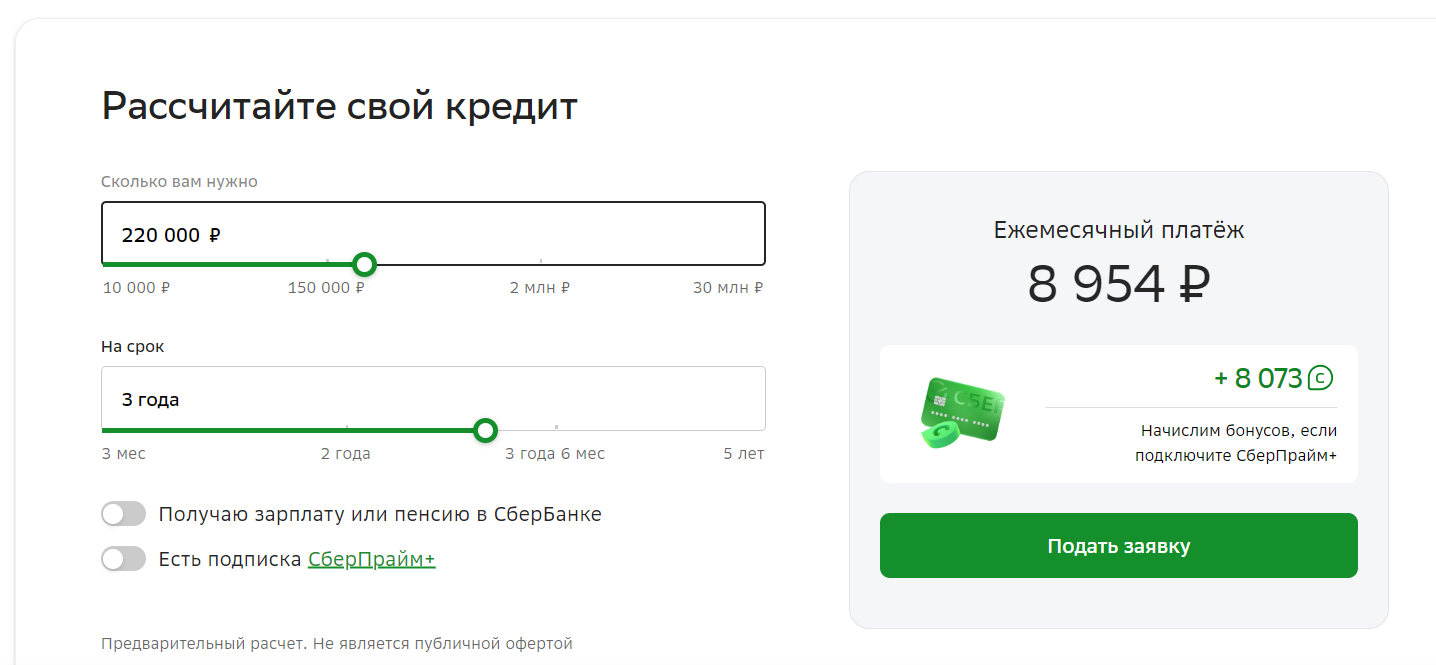Pick the 30 млн ₽ maximum amount label
Viewport: 1436px width, 665px height.
click(x=728, y=288)
